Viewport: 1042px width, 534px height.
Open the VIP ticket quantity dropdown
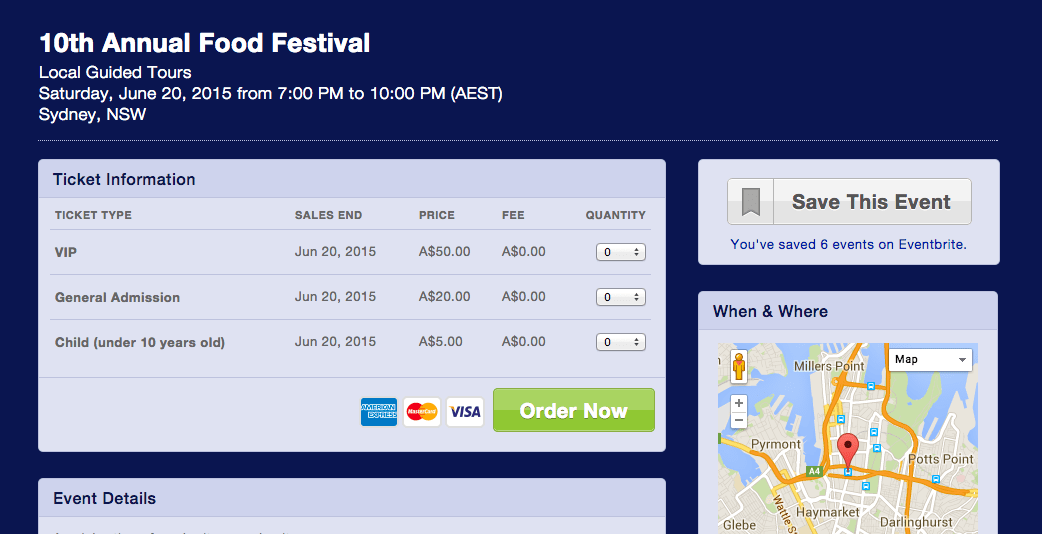621,252
